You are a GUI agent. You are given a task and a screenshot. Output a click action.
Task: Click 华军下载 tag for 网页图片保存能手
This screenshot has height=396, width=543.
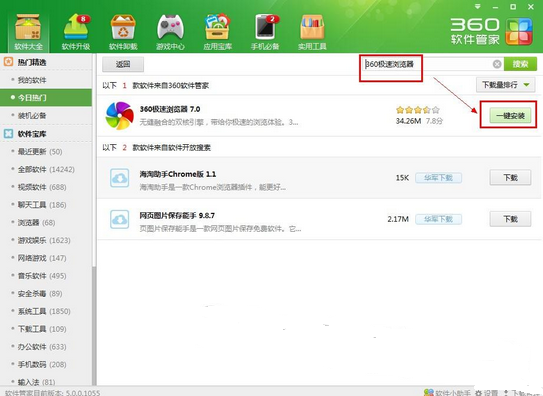click(438, 219)
